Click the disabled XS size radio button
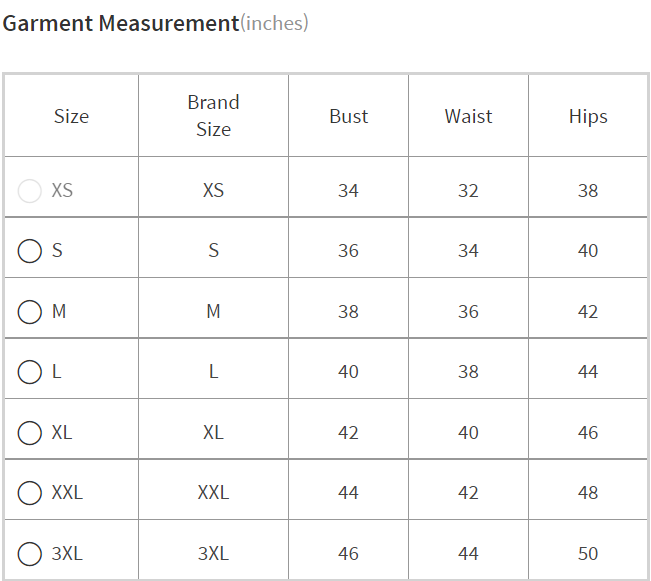 click(x=29, y=191)
